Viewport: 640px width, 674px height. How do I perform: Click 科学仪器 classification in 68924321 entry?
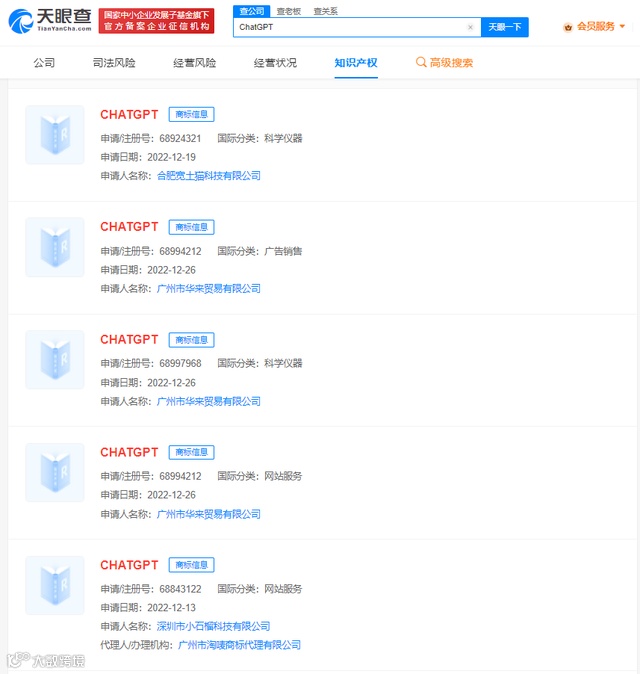(x=283, y=138)
